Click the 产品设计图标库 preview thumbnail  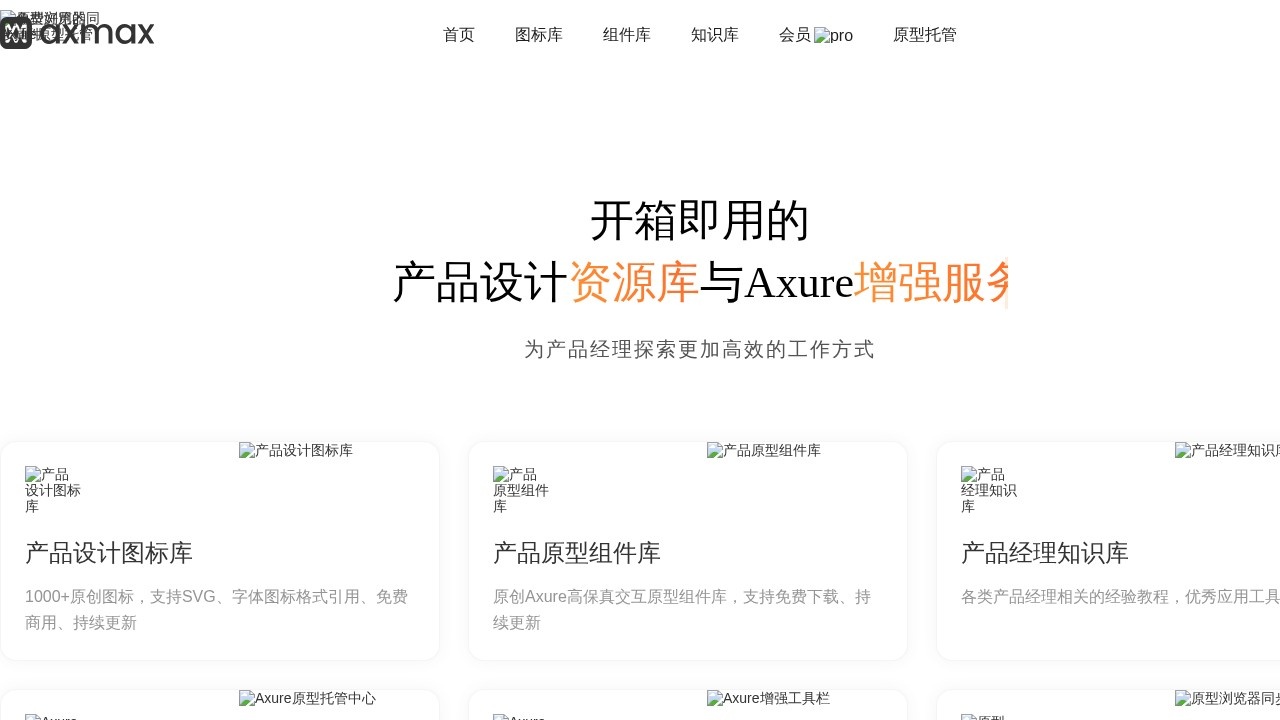click(295, 451)
